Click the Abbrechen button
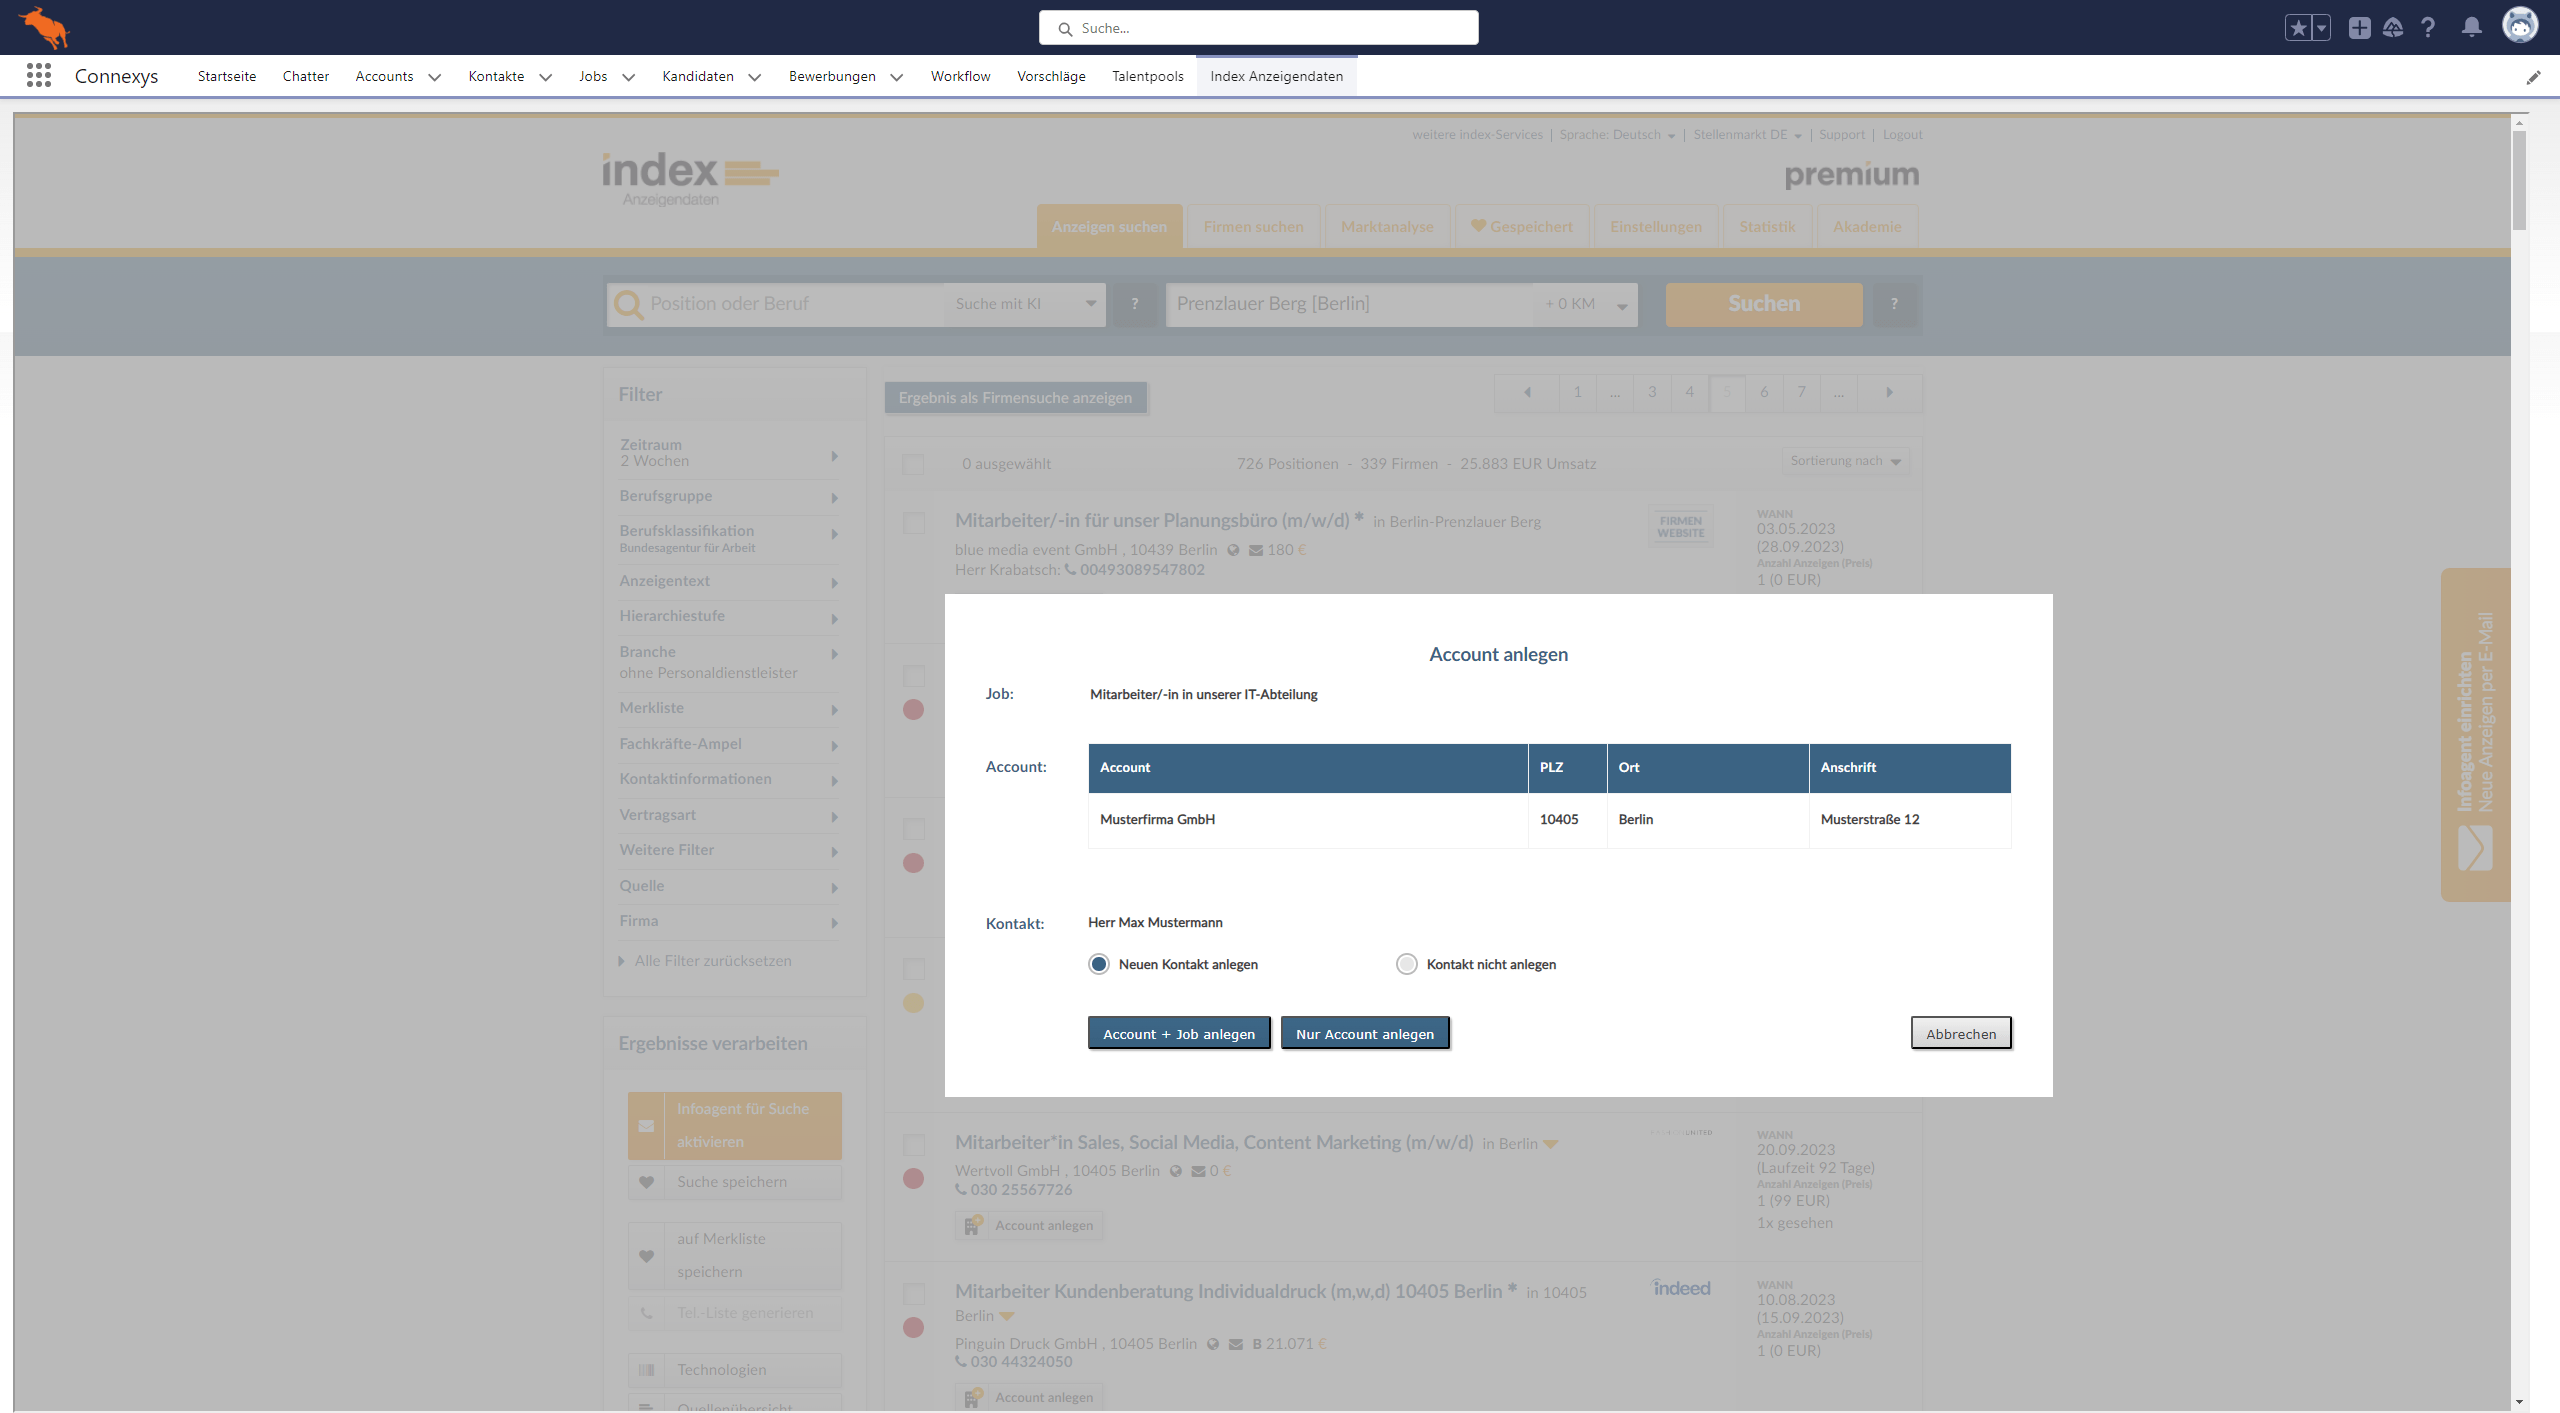Screen dimensions: 2560x1413 click(x=1960, y=1033)
